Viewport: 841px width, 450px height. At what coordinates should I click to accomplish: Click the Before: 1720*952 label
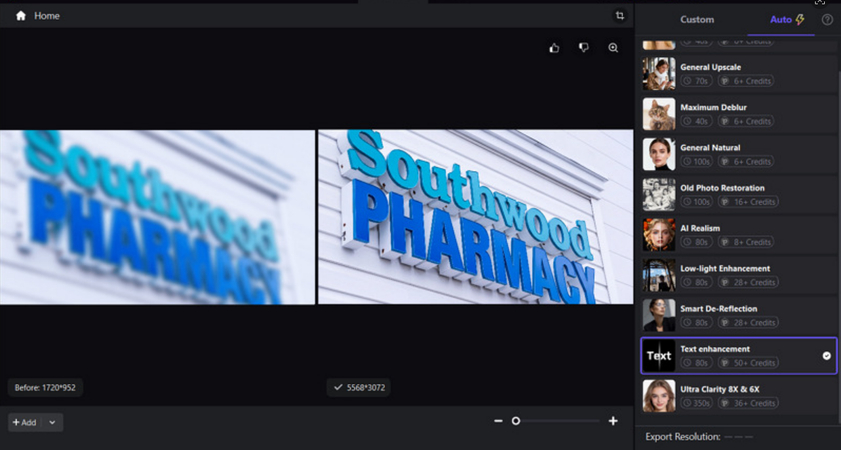tap(46, 388)
